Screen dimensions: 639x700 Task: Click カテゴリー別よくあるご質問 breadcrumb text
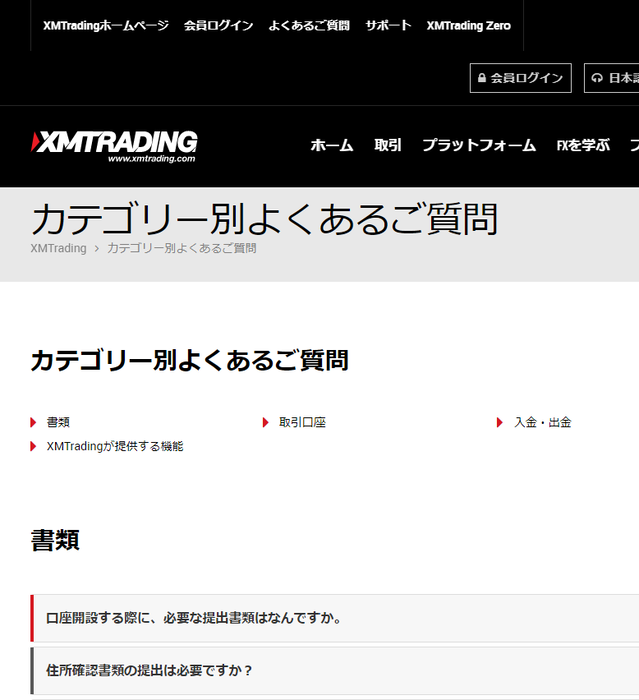(182, 248)
